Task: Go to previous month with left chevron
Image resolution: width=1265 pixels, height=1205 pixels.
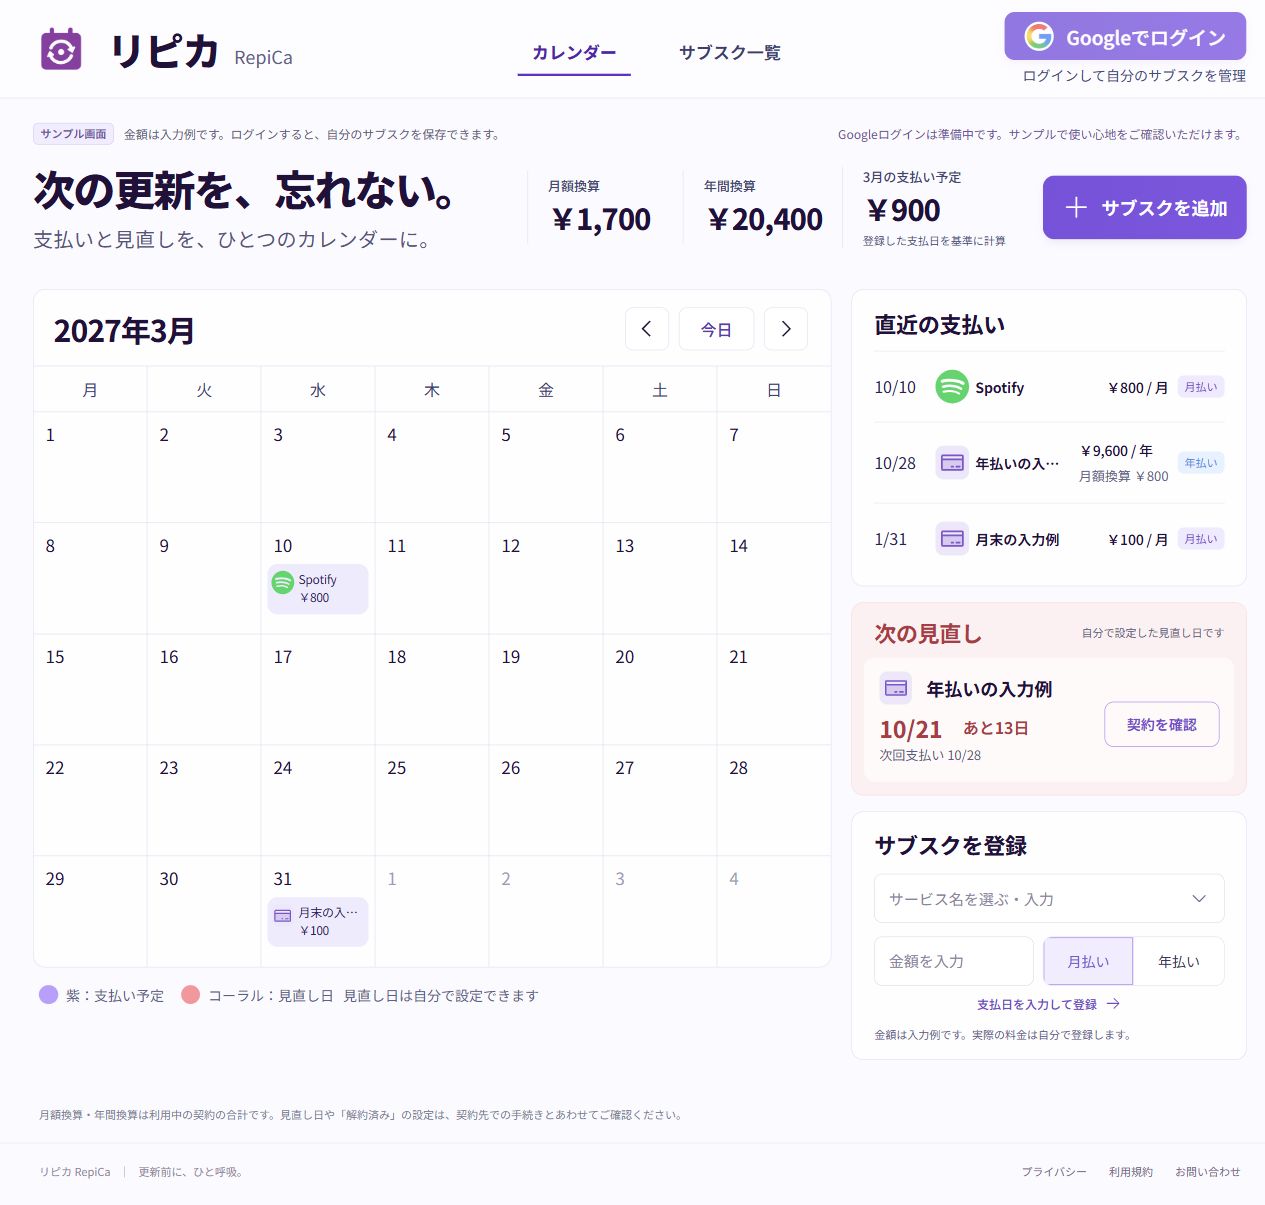Action: click(x=647, y=329)
